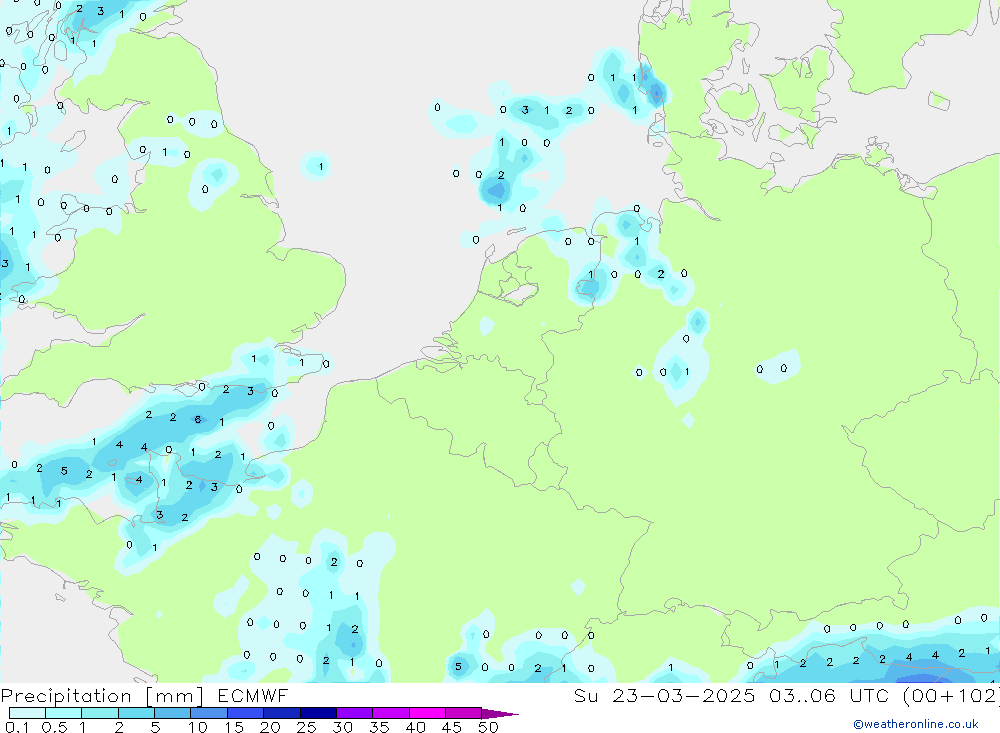Choose the 35–40 mm purple legend swatch
The height and width of the screenshot is (733, 1000).
391,713
